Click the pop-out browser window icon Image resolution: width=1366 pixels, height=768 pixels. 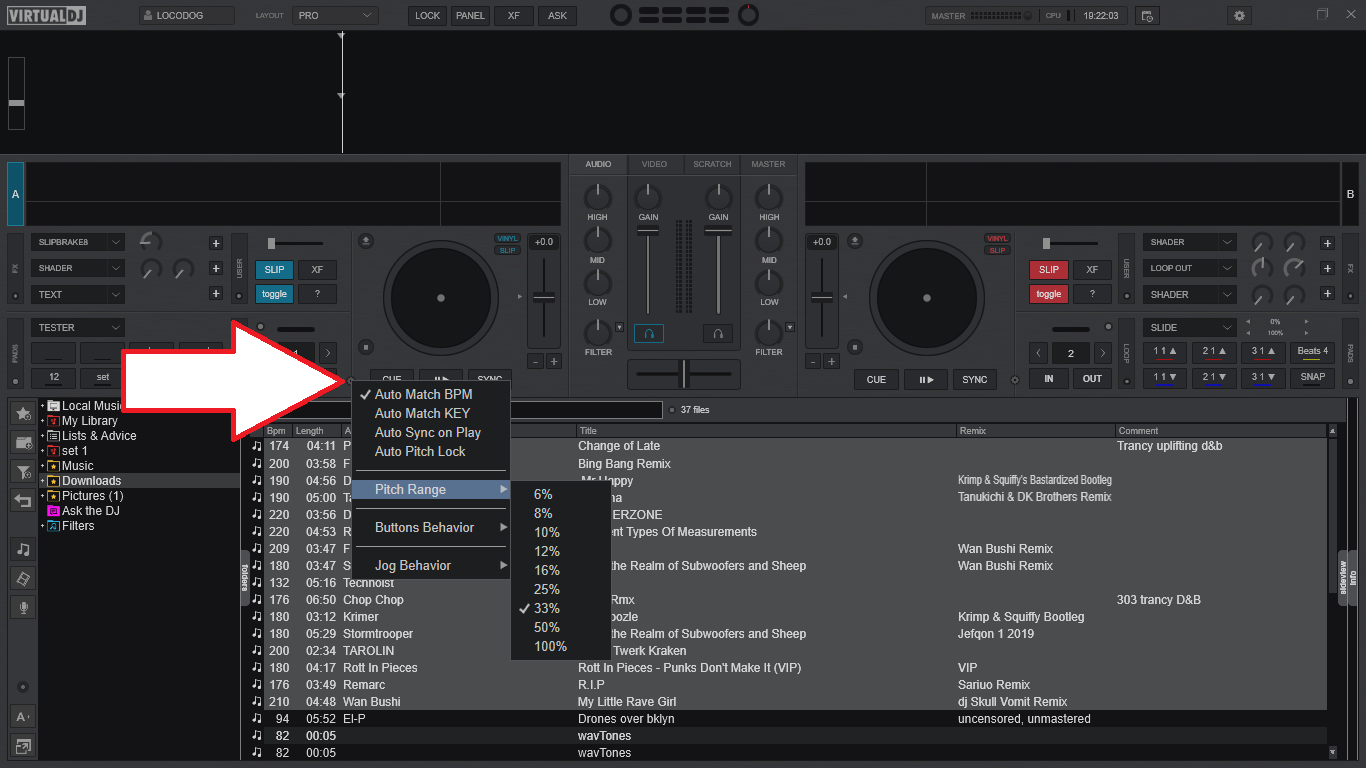pos(23,745)
